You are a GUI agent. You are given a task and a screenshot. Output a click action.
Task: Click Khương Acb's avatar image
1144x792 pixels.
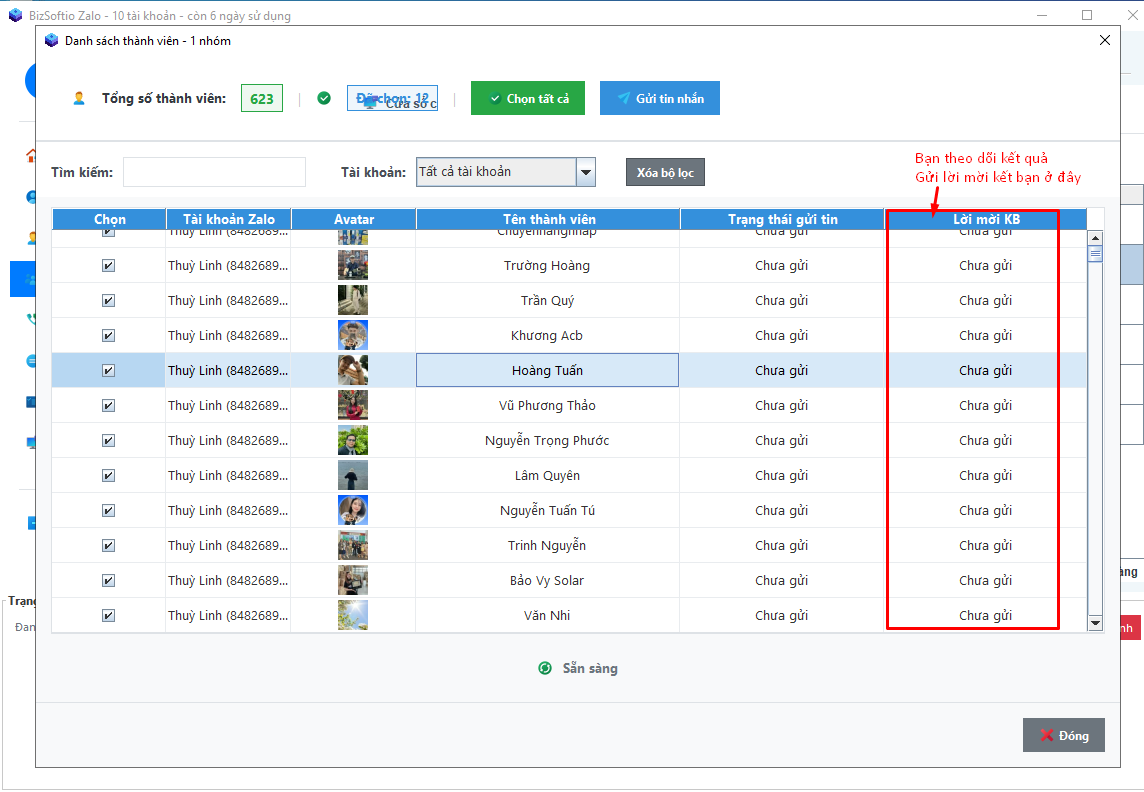tap(353, 336)
